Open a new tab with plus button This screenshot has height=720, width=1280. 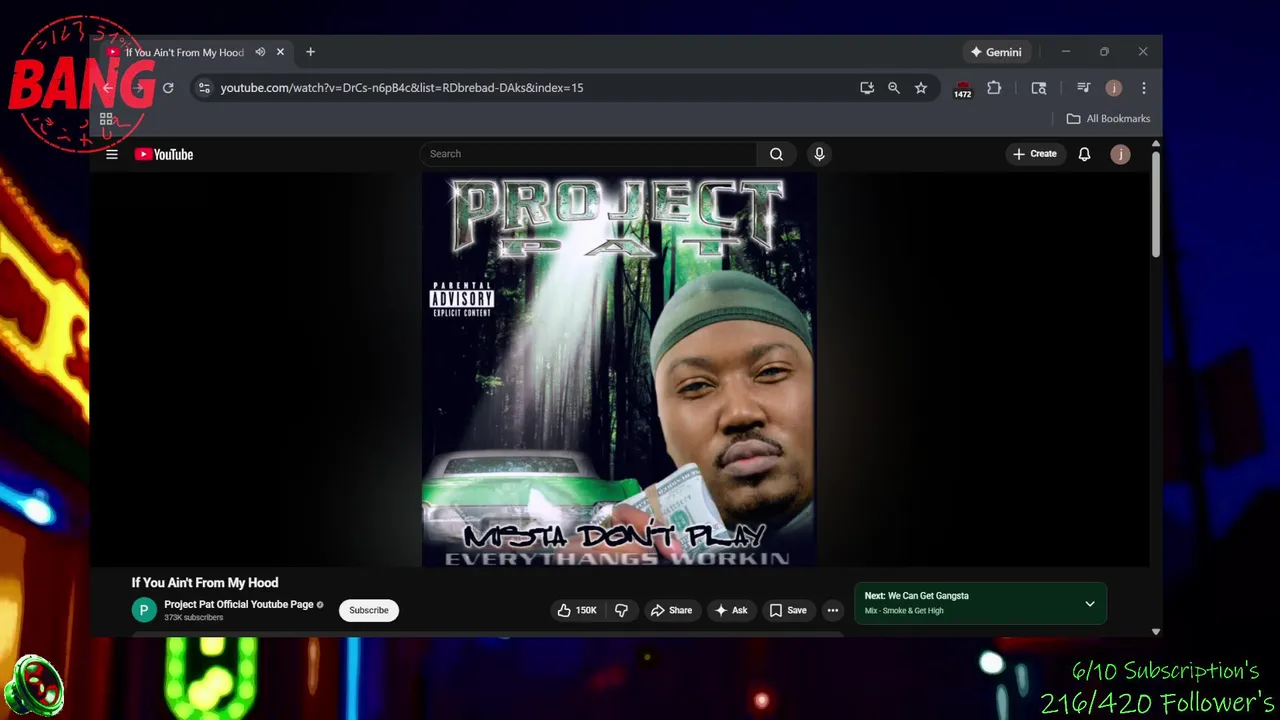[310, 52]
